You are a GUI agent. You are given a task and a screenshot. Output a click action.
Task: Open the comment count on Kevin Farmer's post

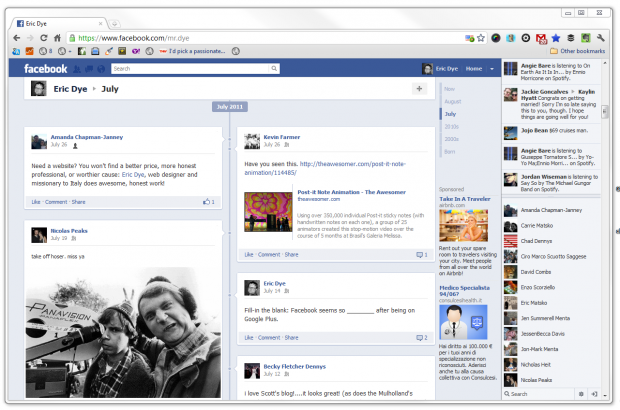422,255
